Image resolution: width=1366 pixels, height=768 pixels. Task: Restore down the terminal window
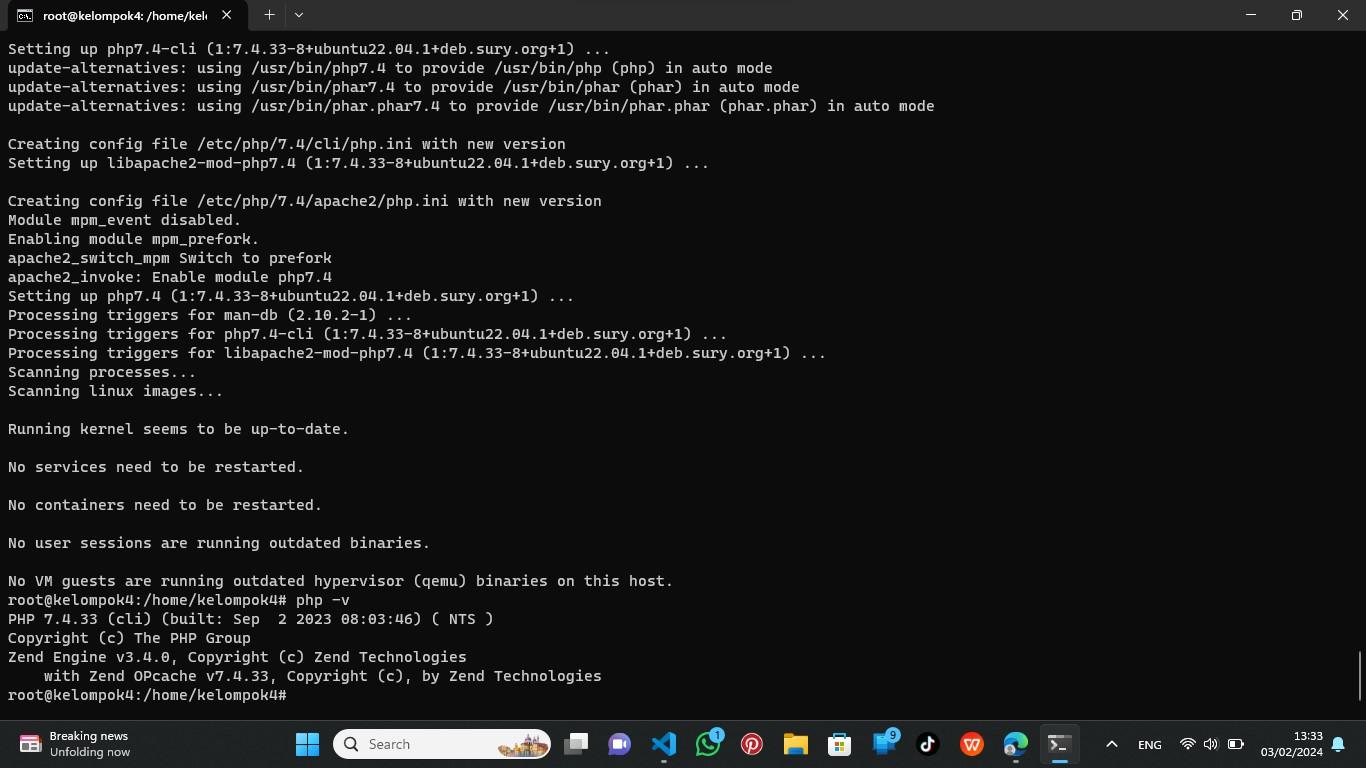(1296, 15)
